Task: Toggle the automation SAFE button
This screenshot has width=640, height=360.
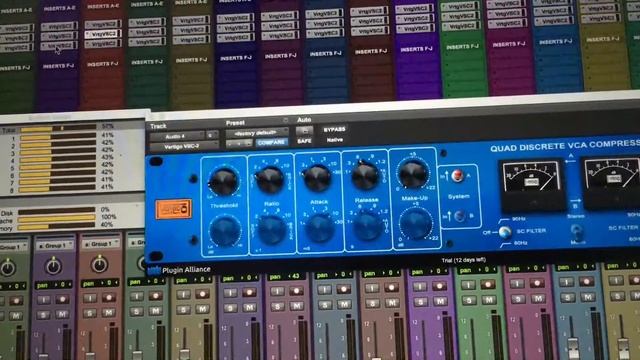Action: 304,141
